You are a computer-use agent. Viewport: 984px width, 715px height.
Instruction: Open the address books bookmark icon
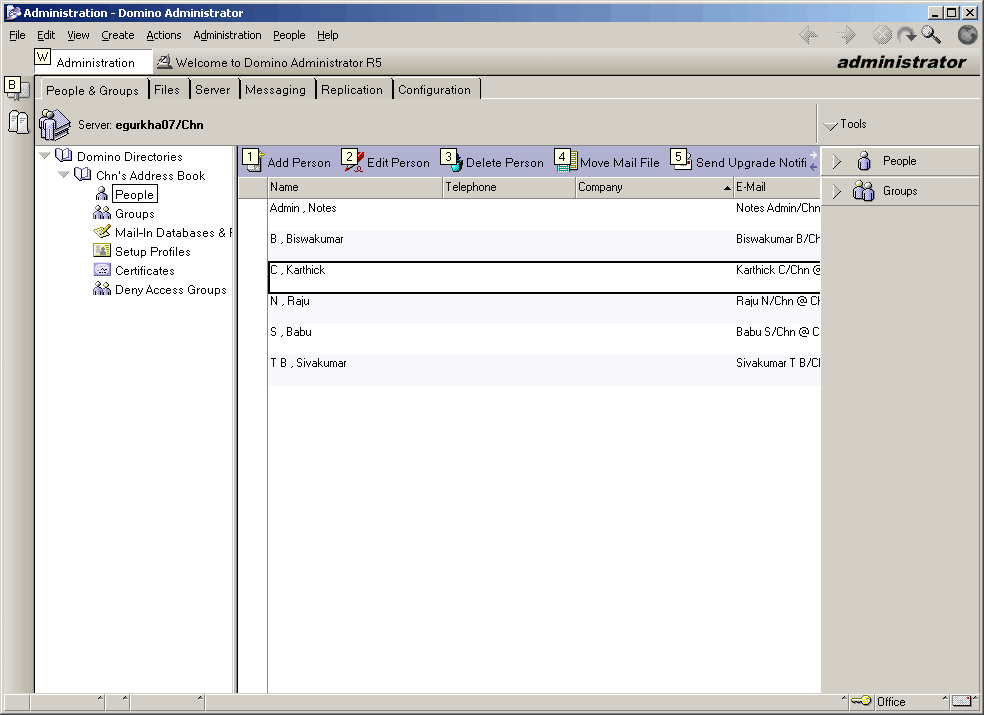(x=18, y=122)
